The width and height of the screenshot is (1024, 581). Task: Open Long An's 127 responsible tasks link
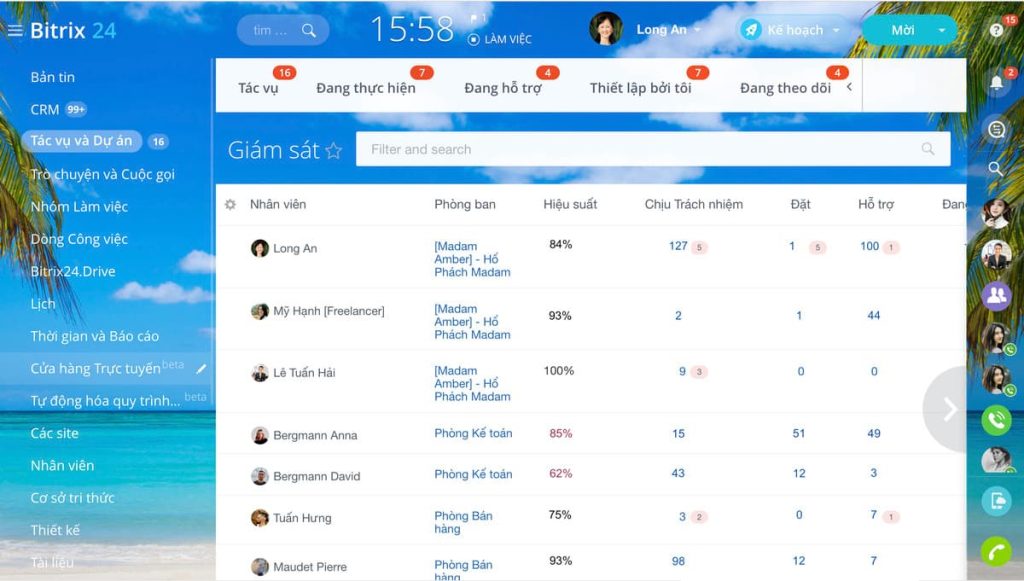click(678, 246)
